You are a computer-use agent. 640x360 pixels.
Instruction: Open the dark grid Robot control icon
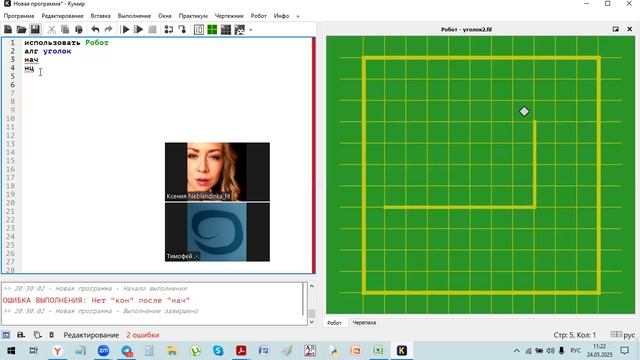coord(226,29)
